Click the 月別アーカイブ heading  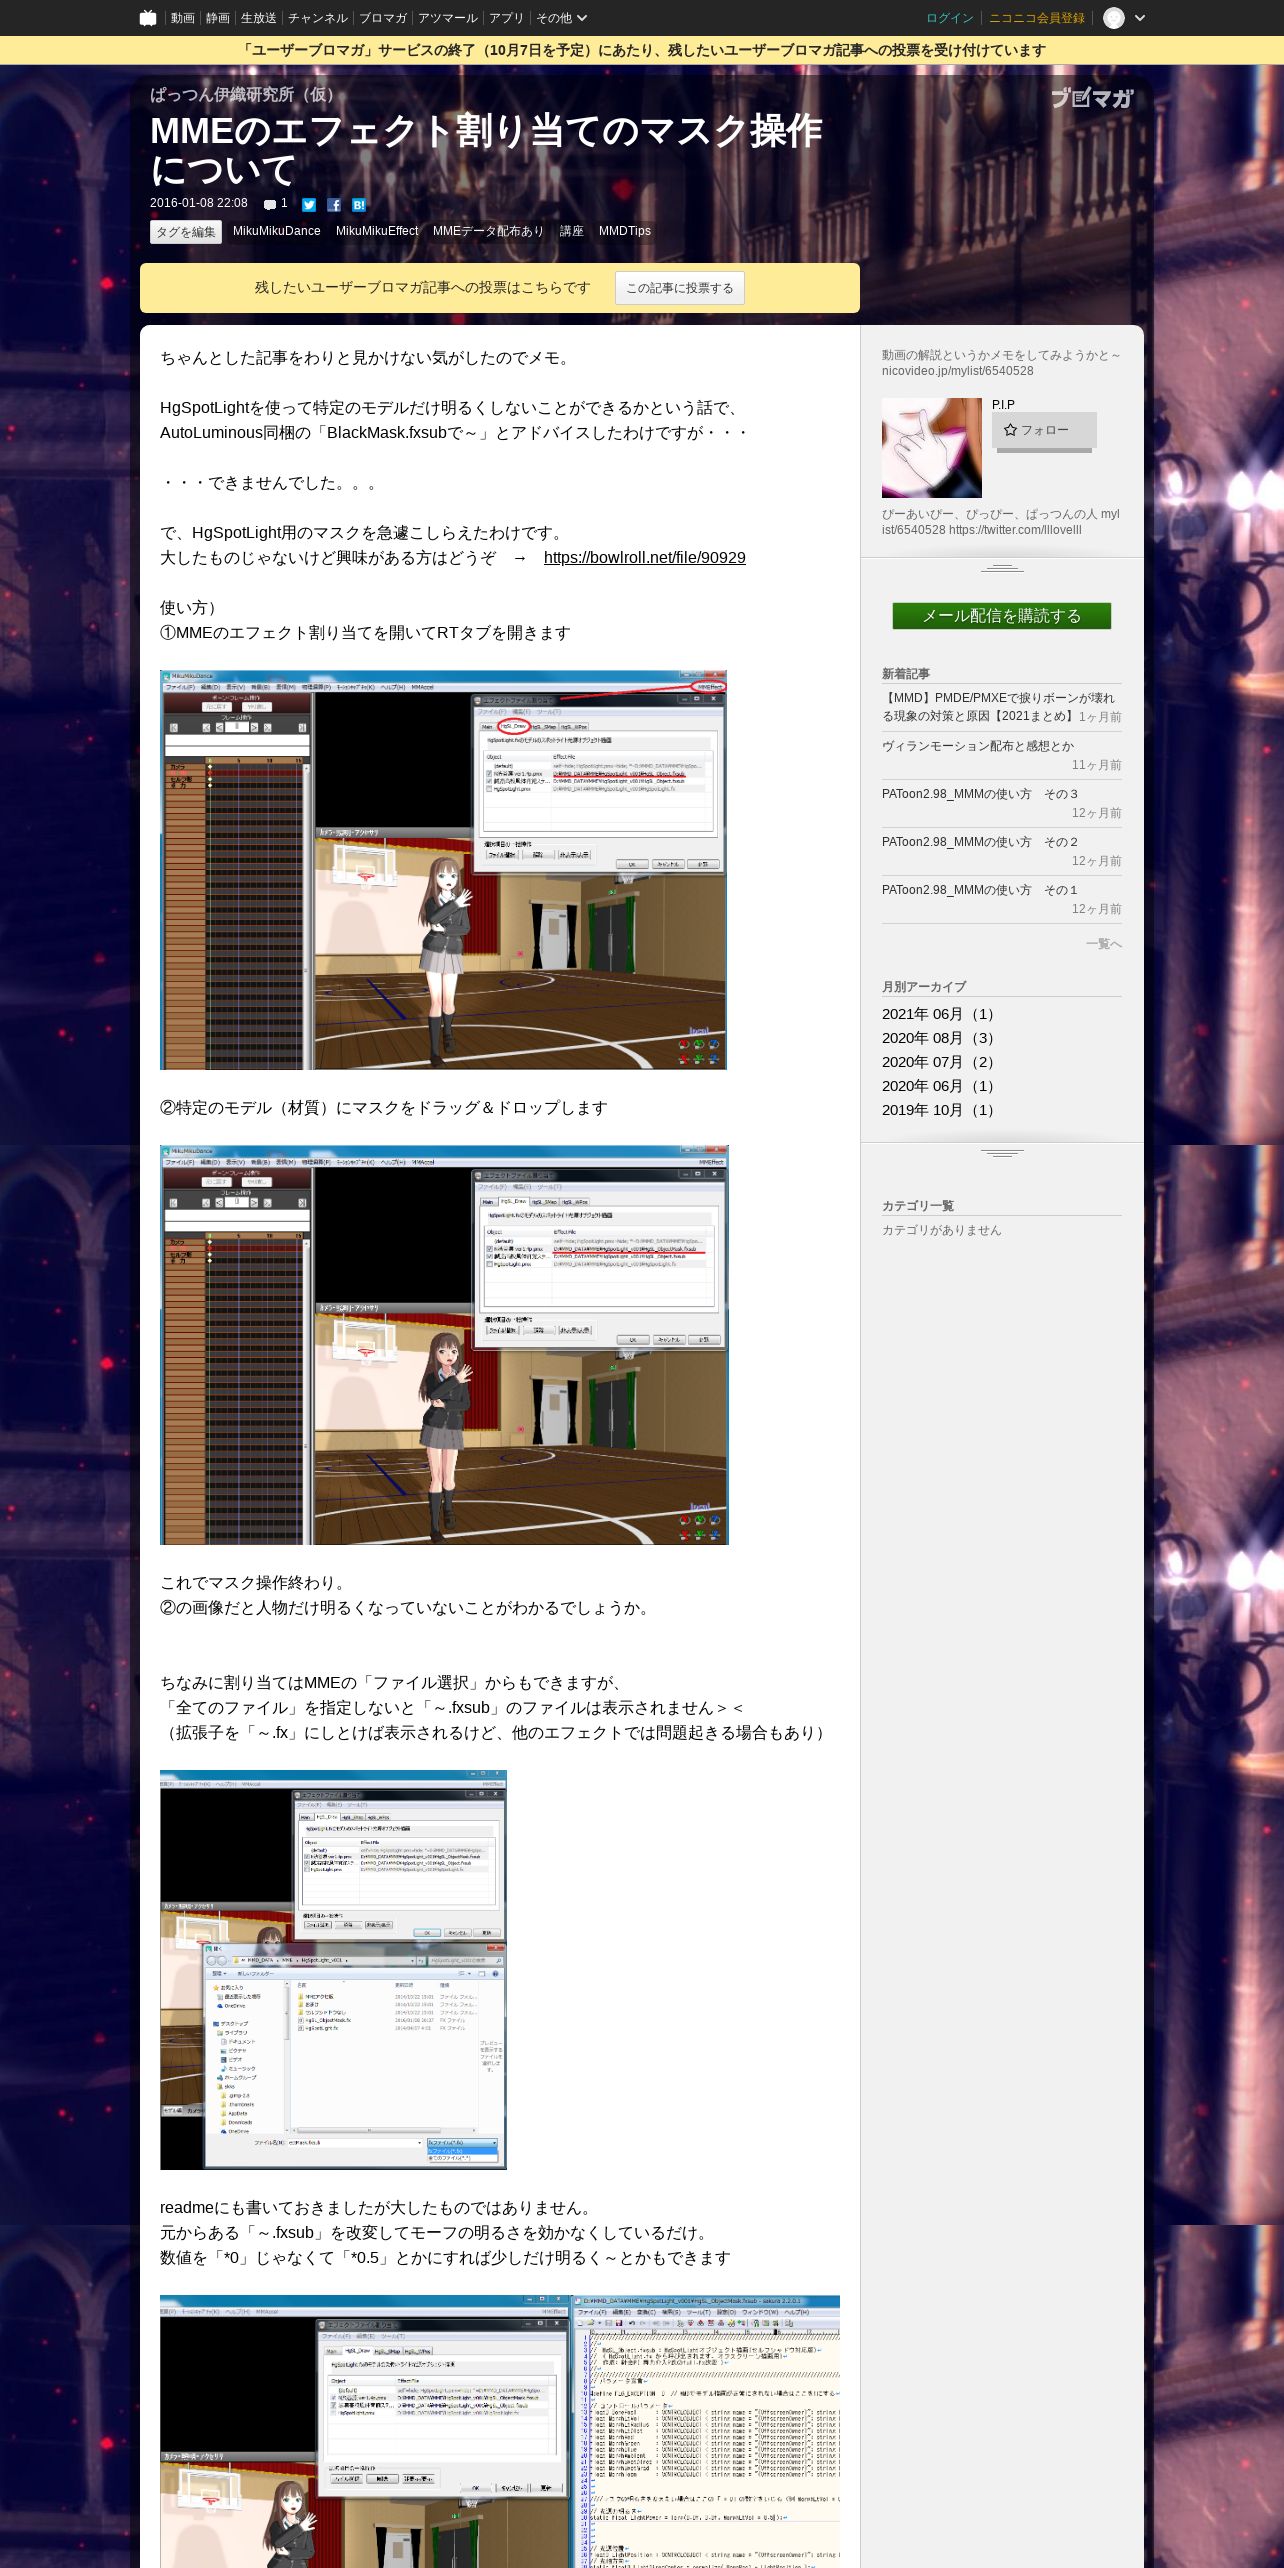924,987
